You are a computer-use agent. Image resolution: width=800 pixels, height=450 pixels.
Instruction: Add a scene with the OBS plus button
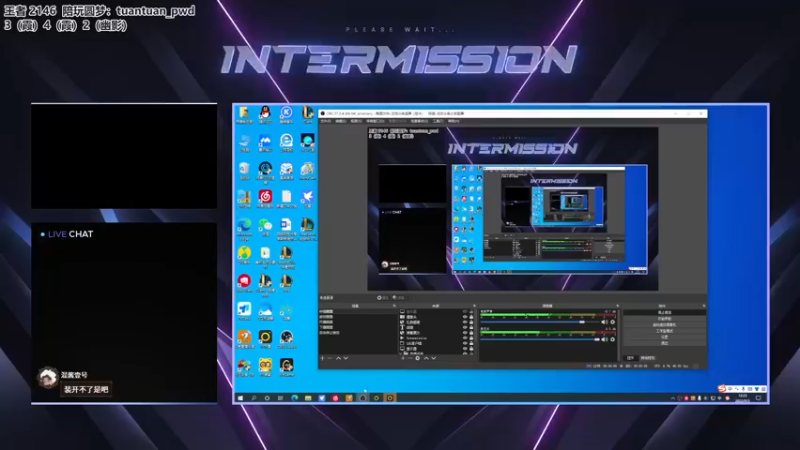[322, 358]
